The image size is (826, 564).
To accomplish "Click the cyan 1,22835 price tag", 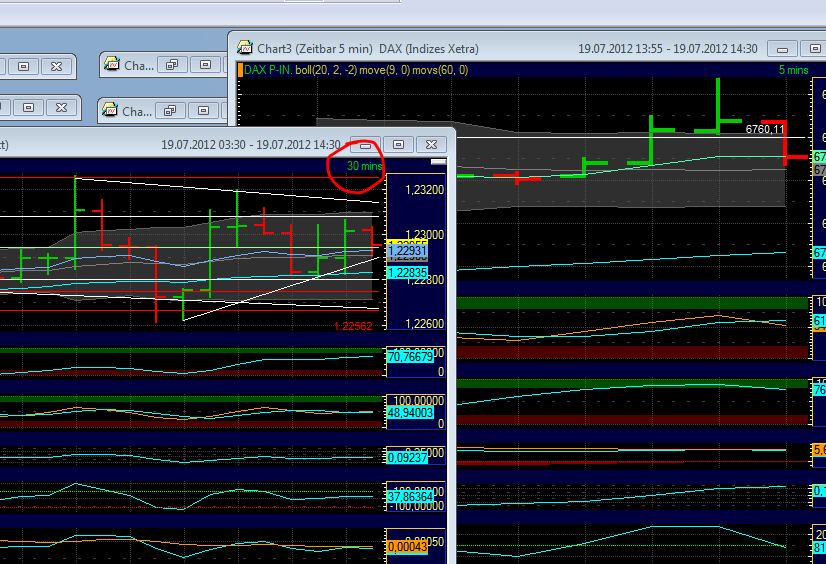I will (407, 272).
